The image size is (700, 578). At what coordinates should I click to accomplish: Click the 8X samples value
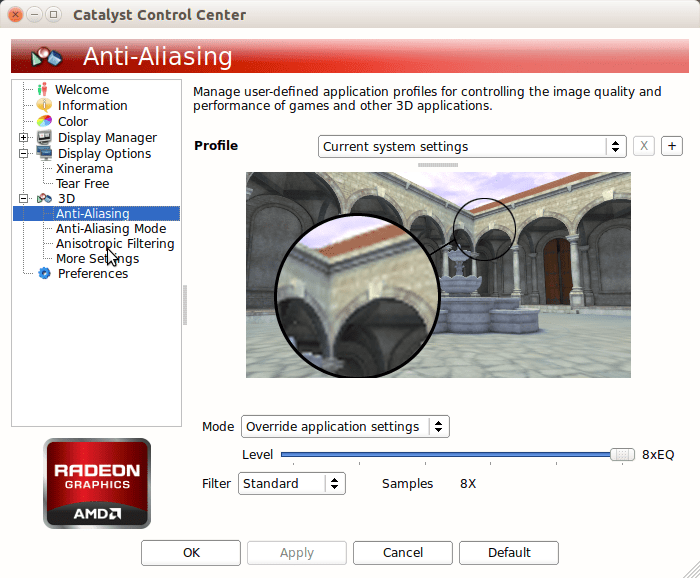click(x=468, y=484)
